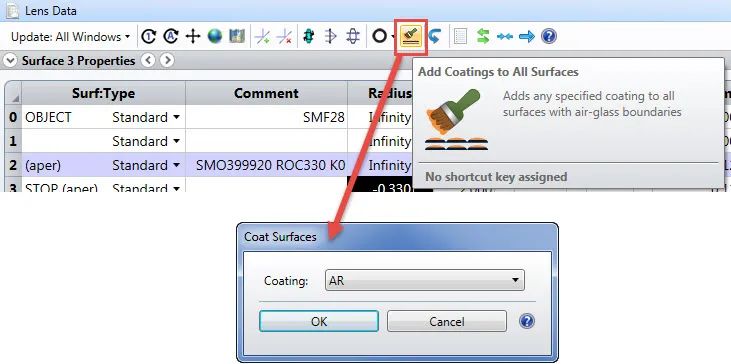Open Surf:Type dropdown for OBJECT row
The width and height of the screenshot is (731, 364).
click(x=176, y=117)
